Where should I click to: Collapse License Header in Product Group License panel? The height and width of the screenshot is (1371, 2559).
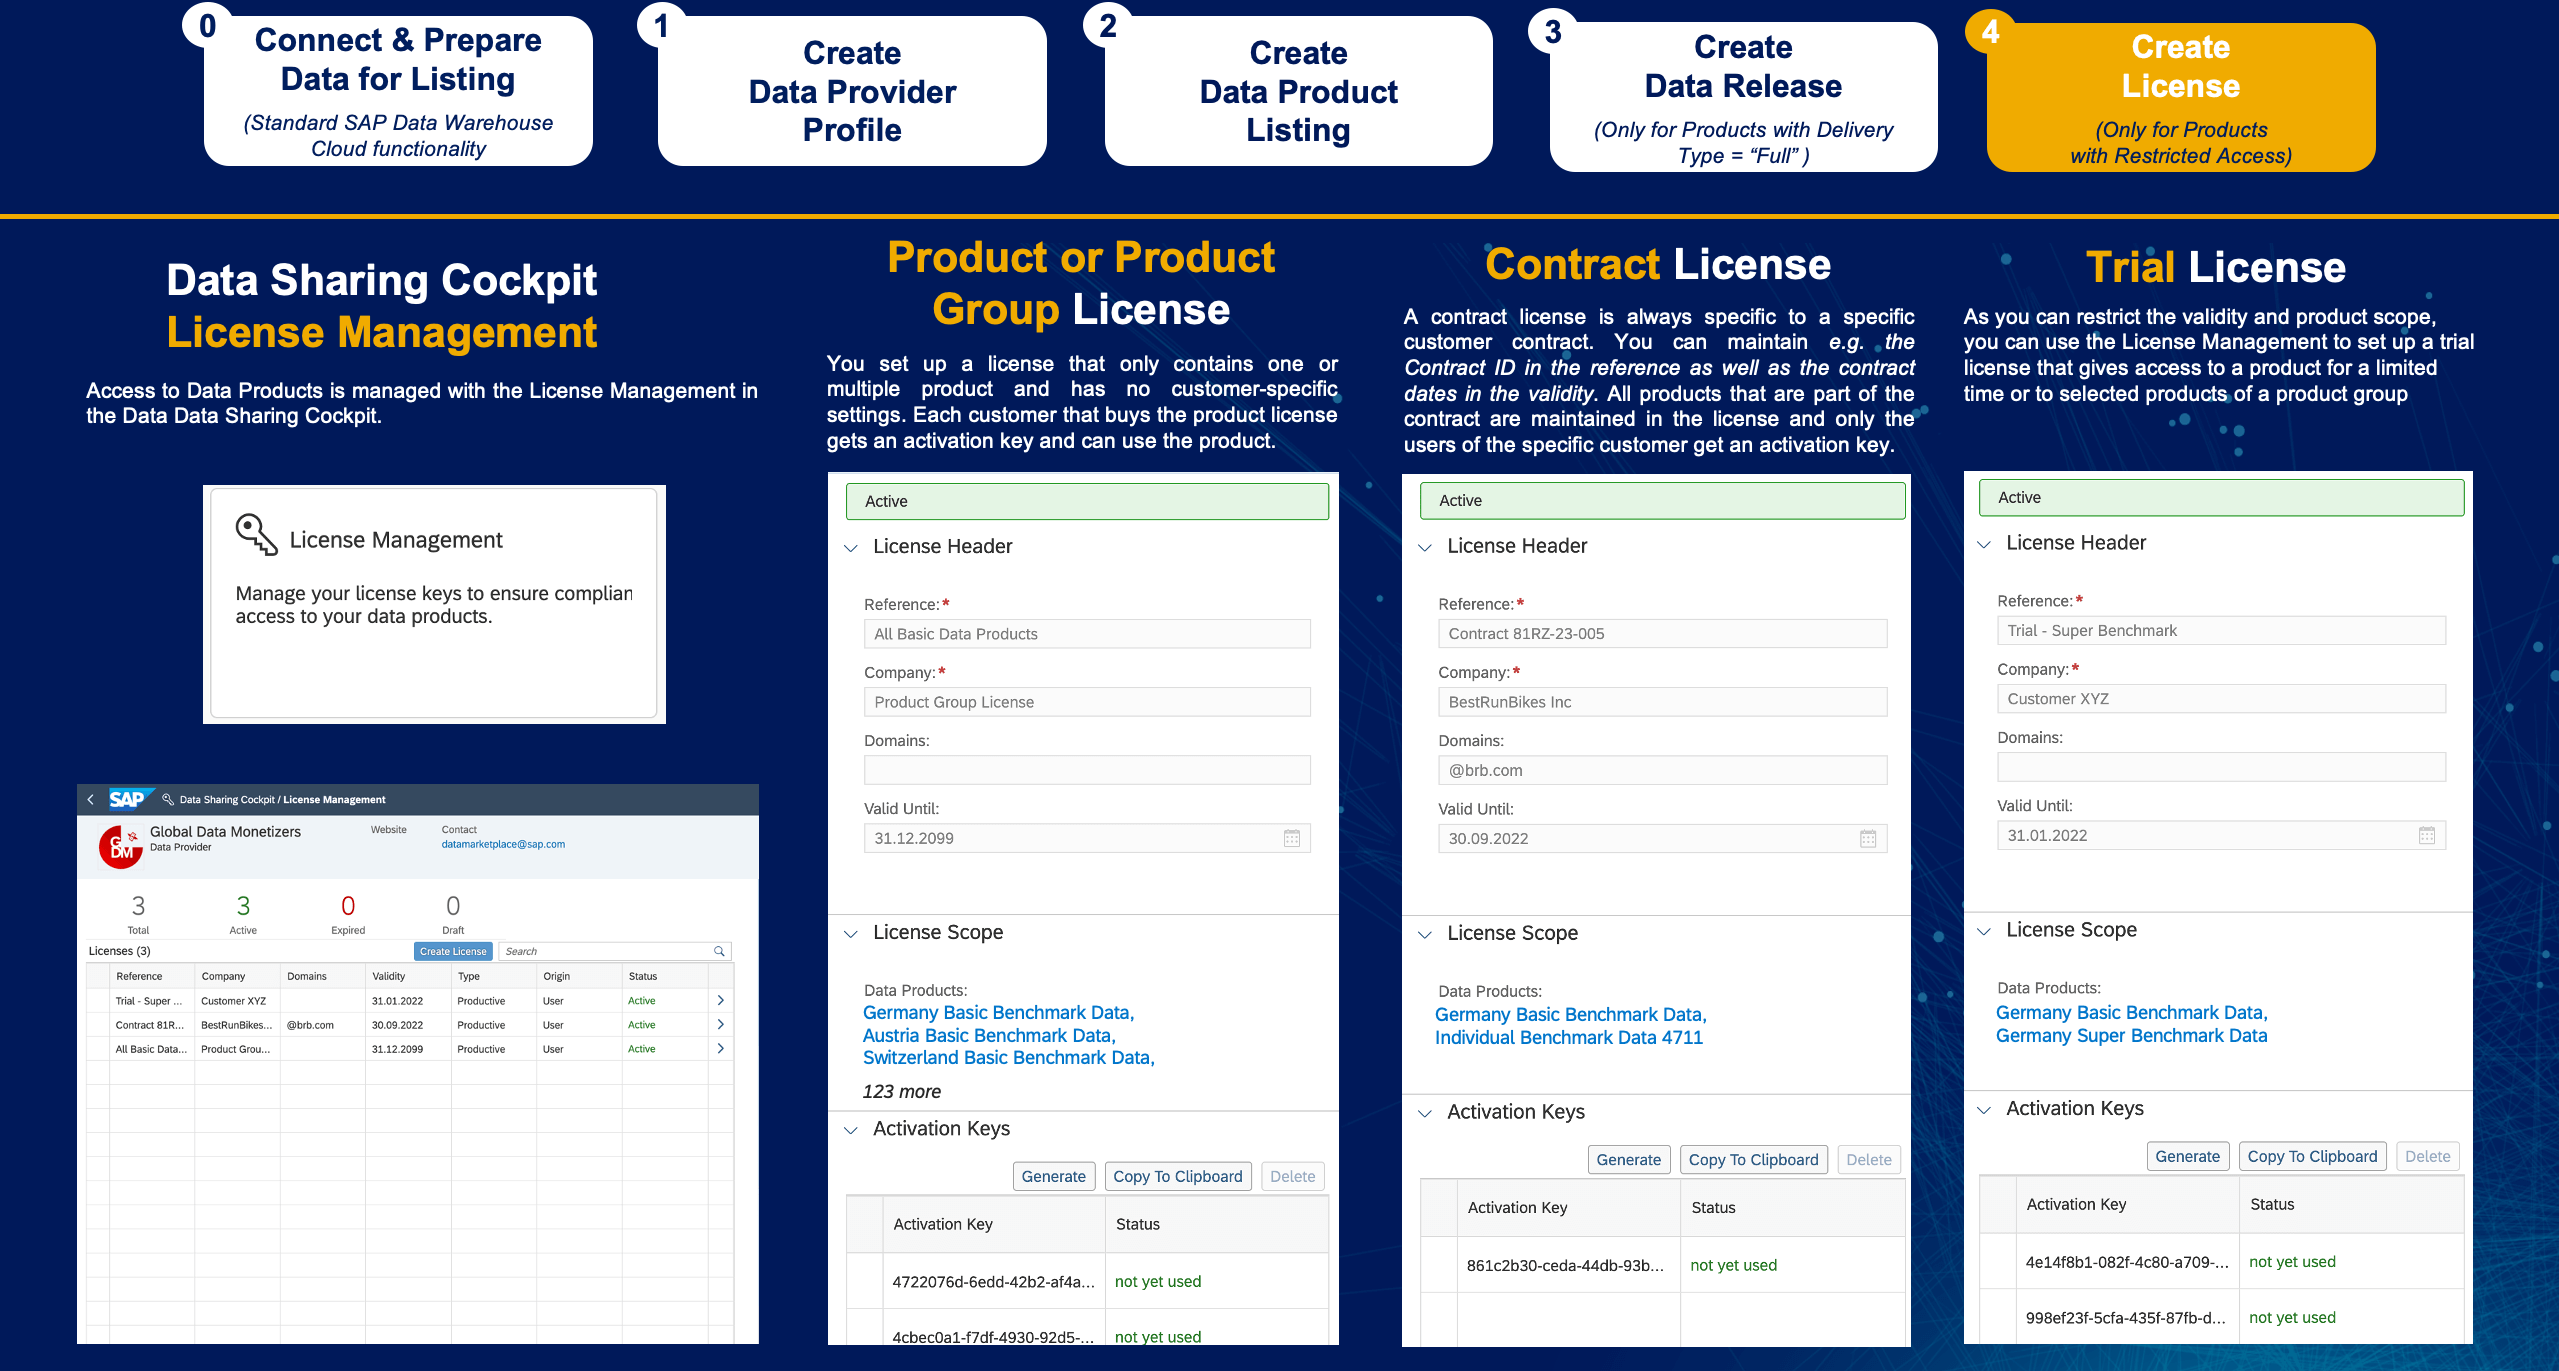point(851,548)
